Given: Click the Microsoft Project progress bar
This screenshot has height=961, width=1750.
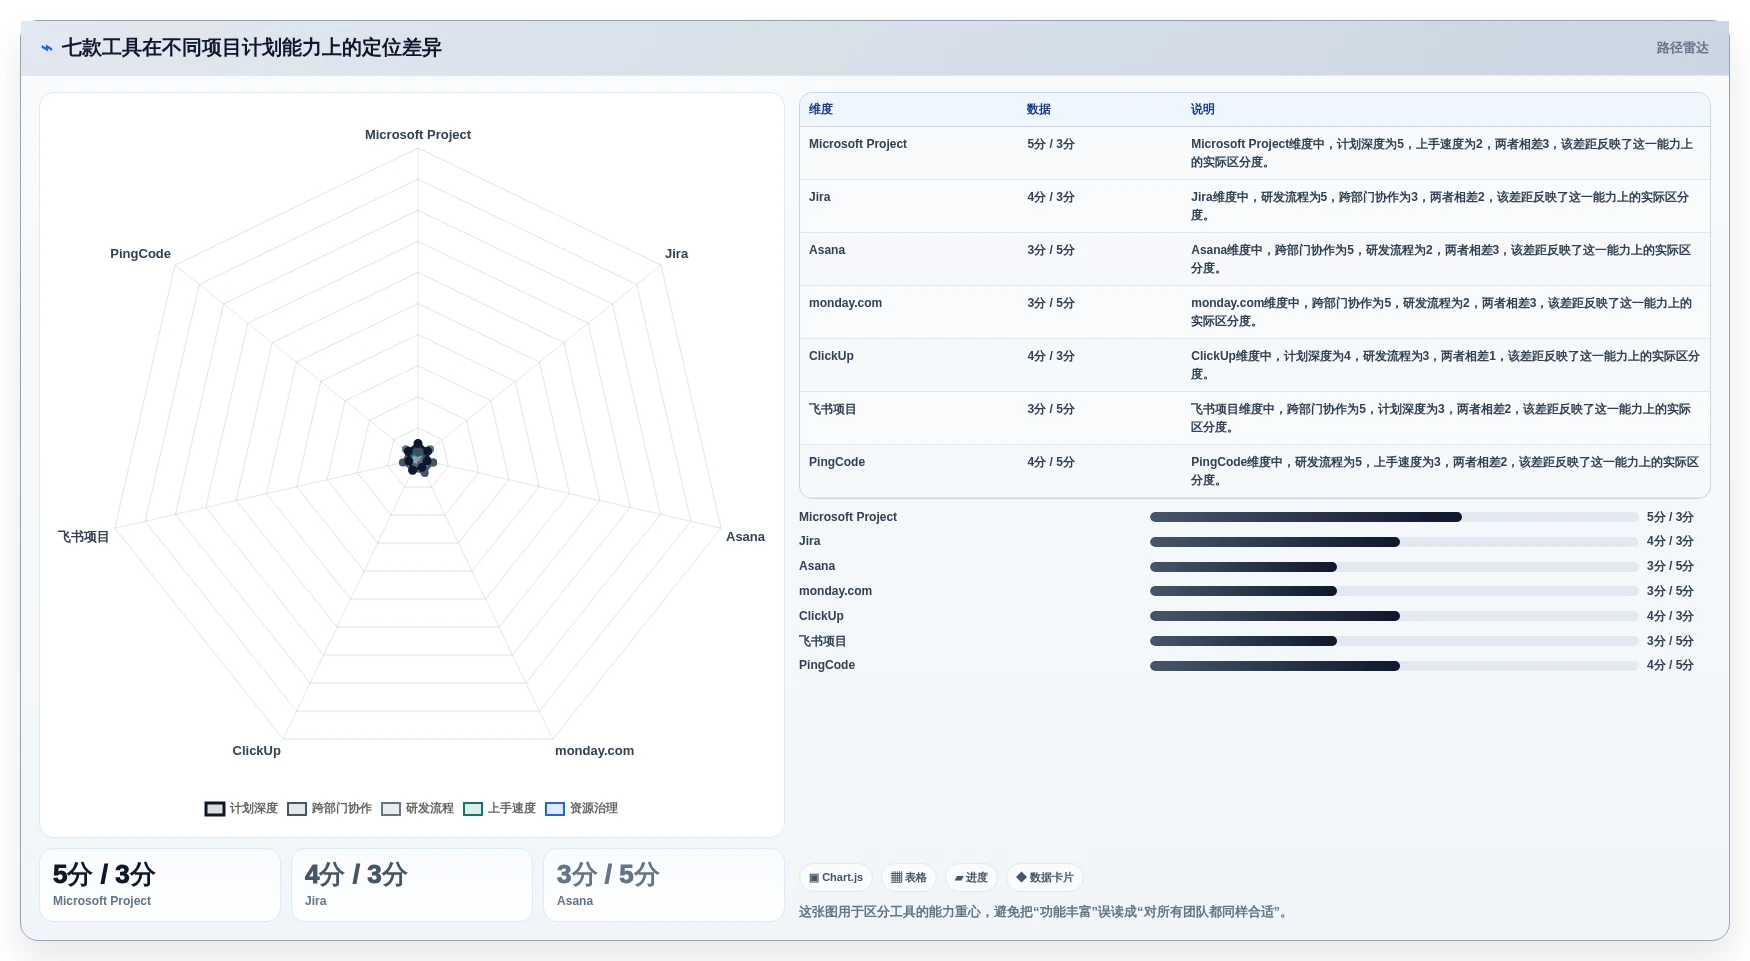Looking at the screenshot, I should [1394, 518].
